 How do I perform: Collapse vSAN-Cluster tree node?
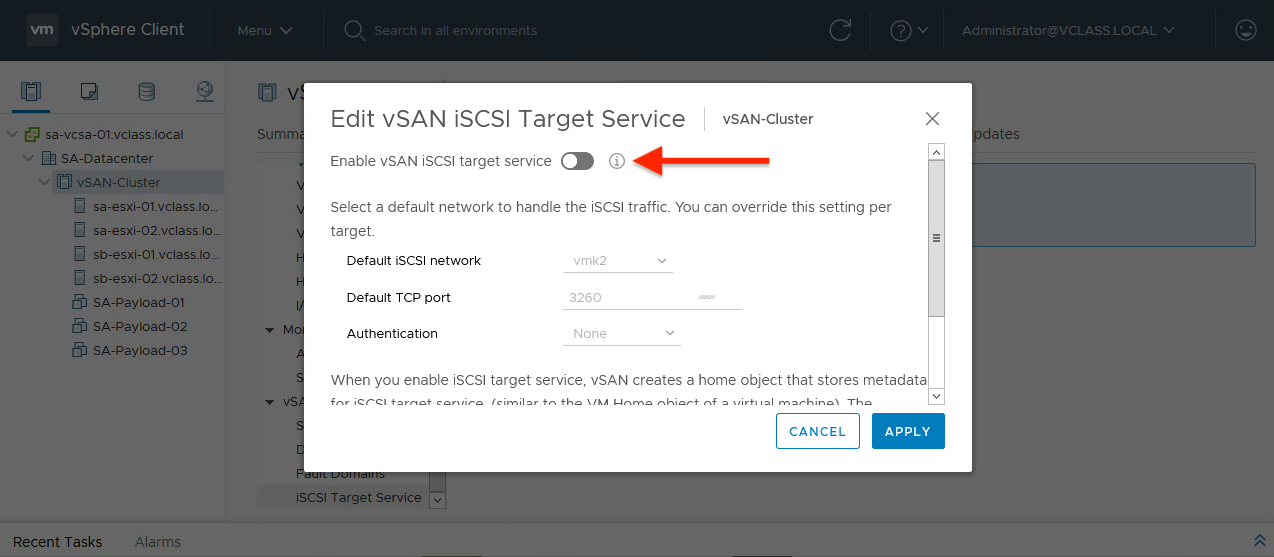tap(43, 182)
